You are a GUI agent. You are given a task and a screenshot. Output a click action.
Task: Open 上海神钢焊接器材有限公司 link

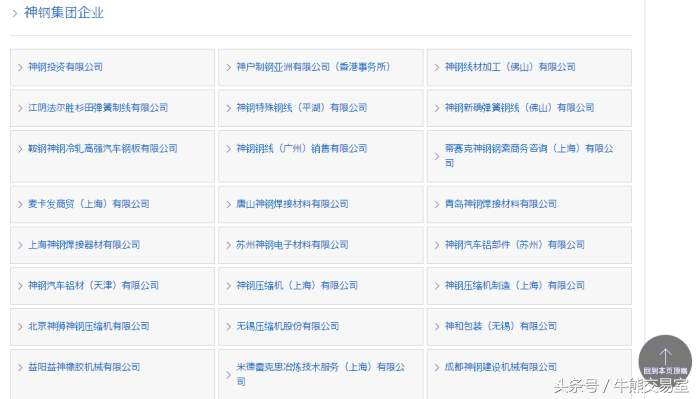point(84,245)
